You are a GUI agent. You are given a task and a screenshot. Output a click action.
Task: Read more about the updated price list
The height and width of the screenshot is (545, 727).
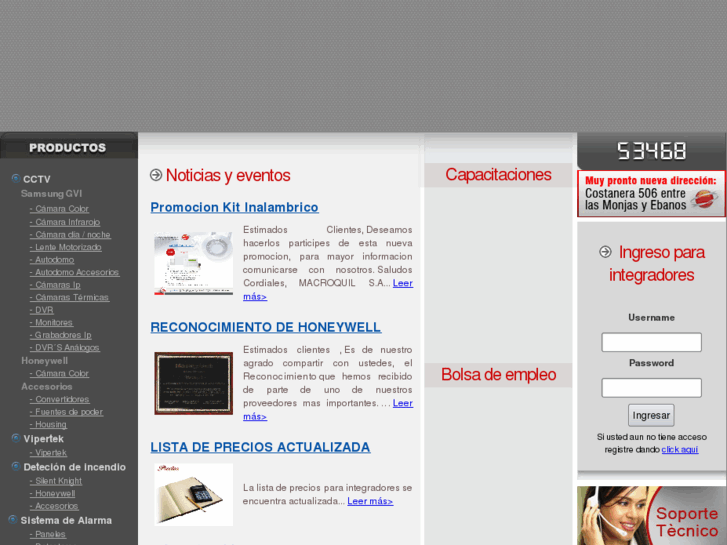tap(370, 501)
